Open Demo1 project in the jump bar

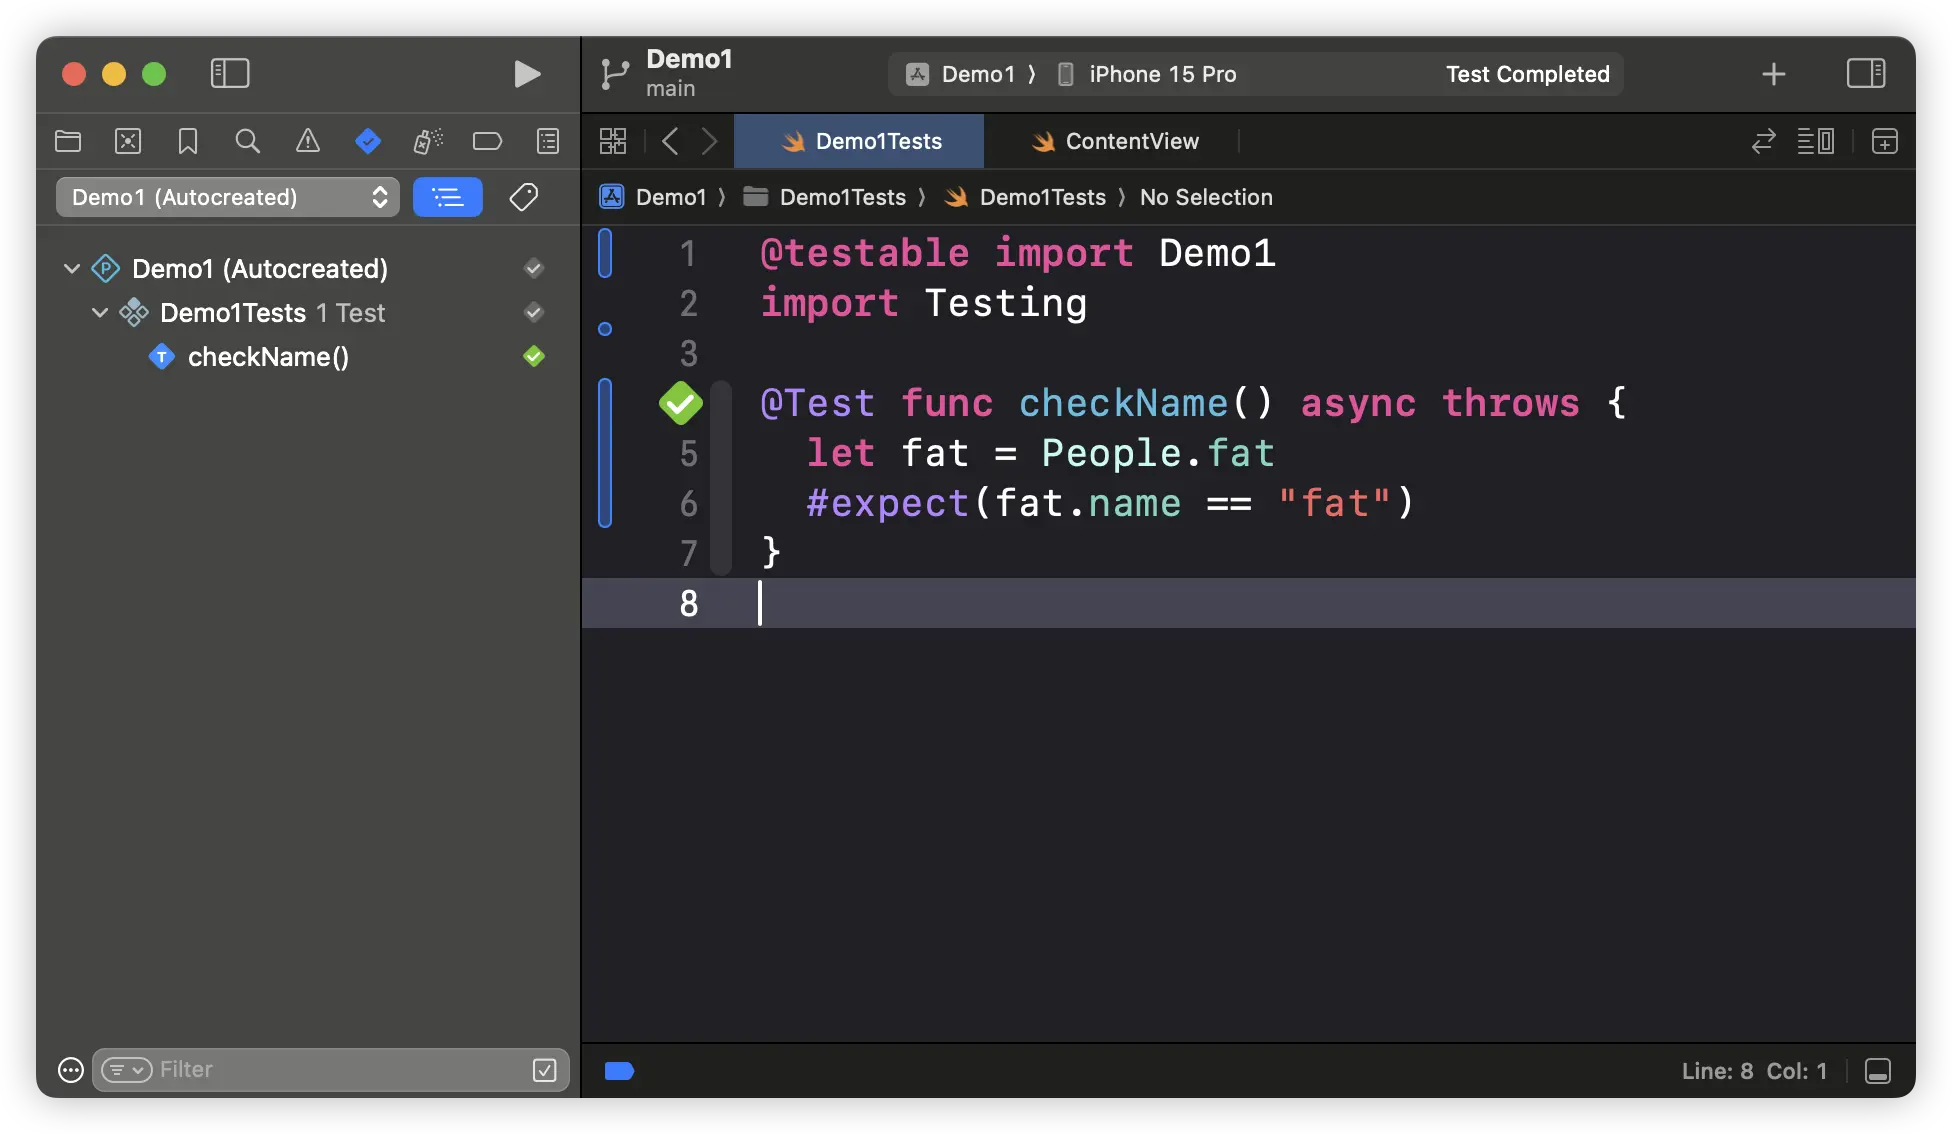point(652,197)
